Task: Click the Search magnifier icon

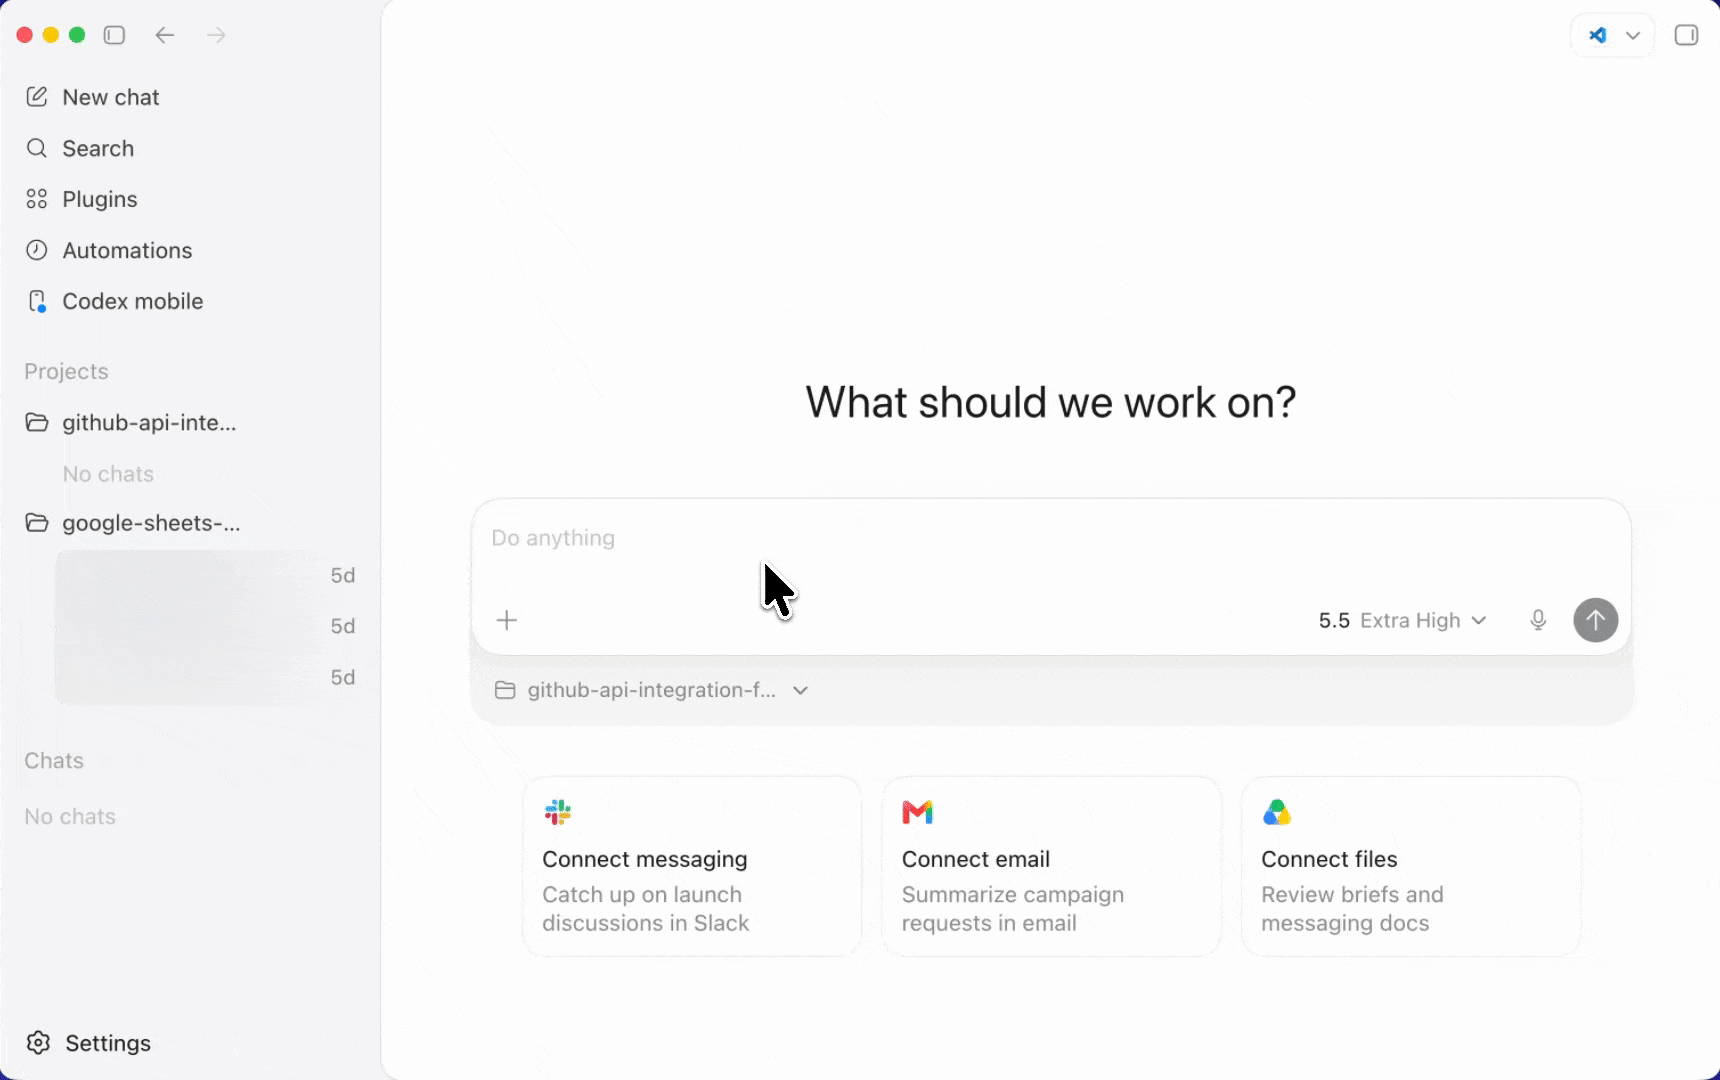Action: (37, 148)
